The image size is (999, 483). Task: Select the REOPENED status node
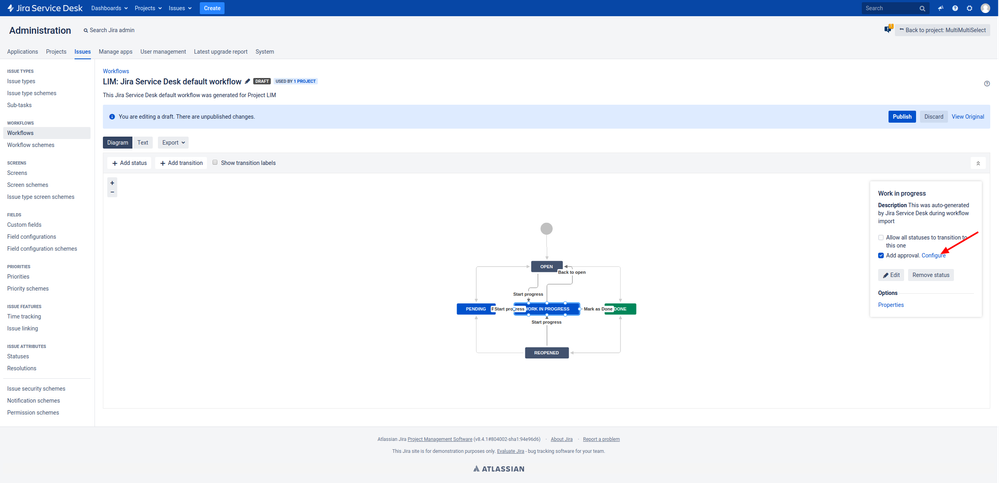(547, 352)
